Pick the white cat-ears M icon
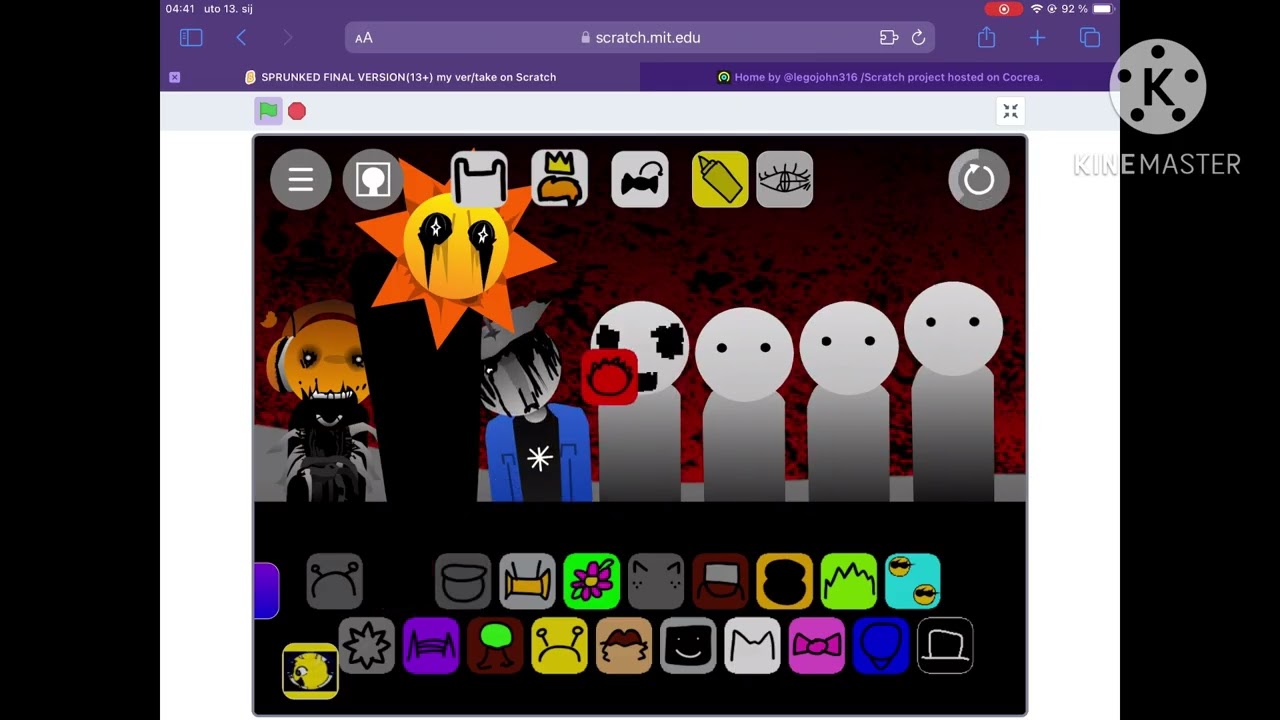 click(752, 646)
